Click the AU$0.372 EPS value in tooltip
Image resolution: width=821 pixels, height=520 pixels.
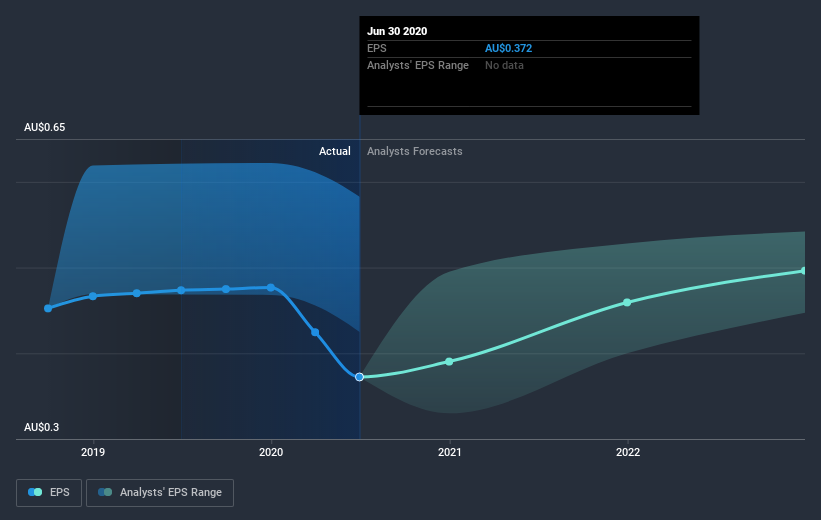508,48
